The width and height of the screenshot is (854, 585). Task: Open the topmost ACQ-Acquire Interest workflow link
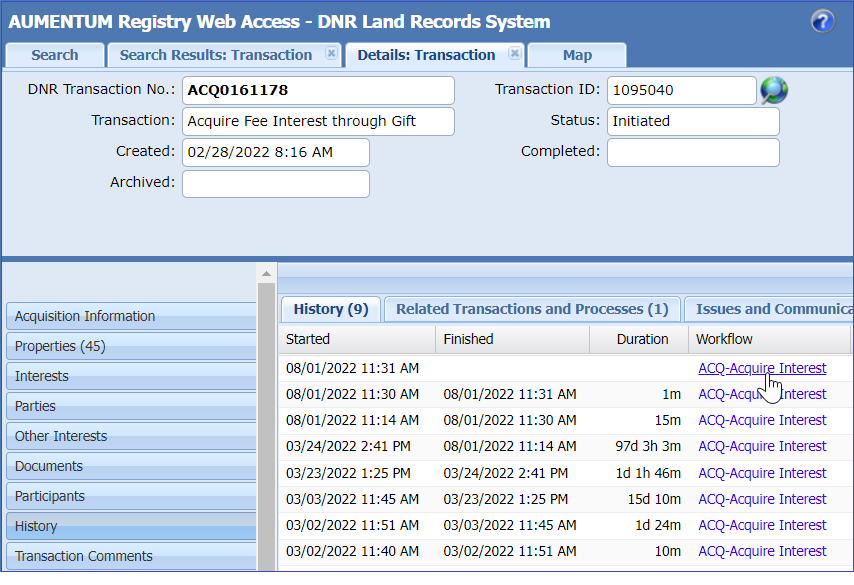762,368
